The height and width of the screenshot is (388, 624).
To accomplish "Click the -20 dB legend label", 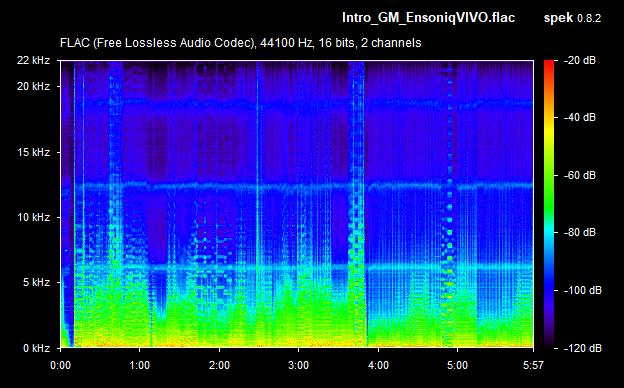I will coord(580,60).
